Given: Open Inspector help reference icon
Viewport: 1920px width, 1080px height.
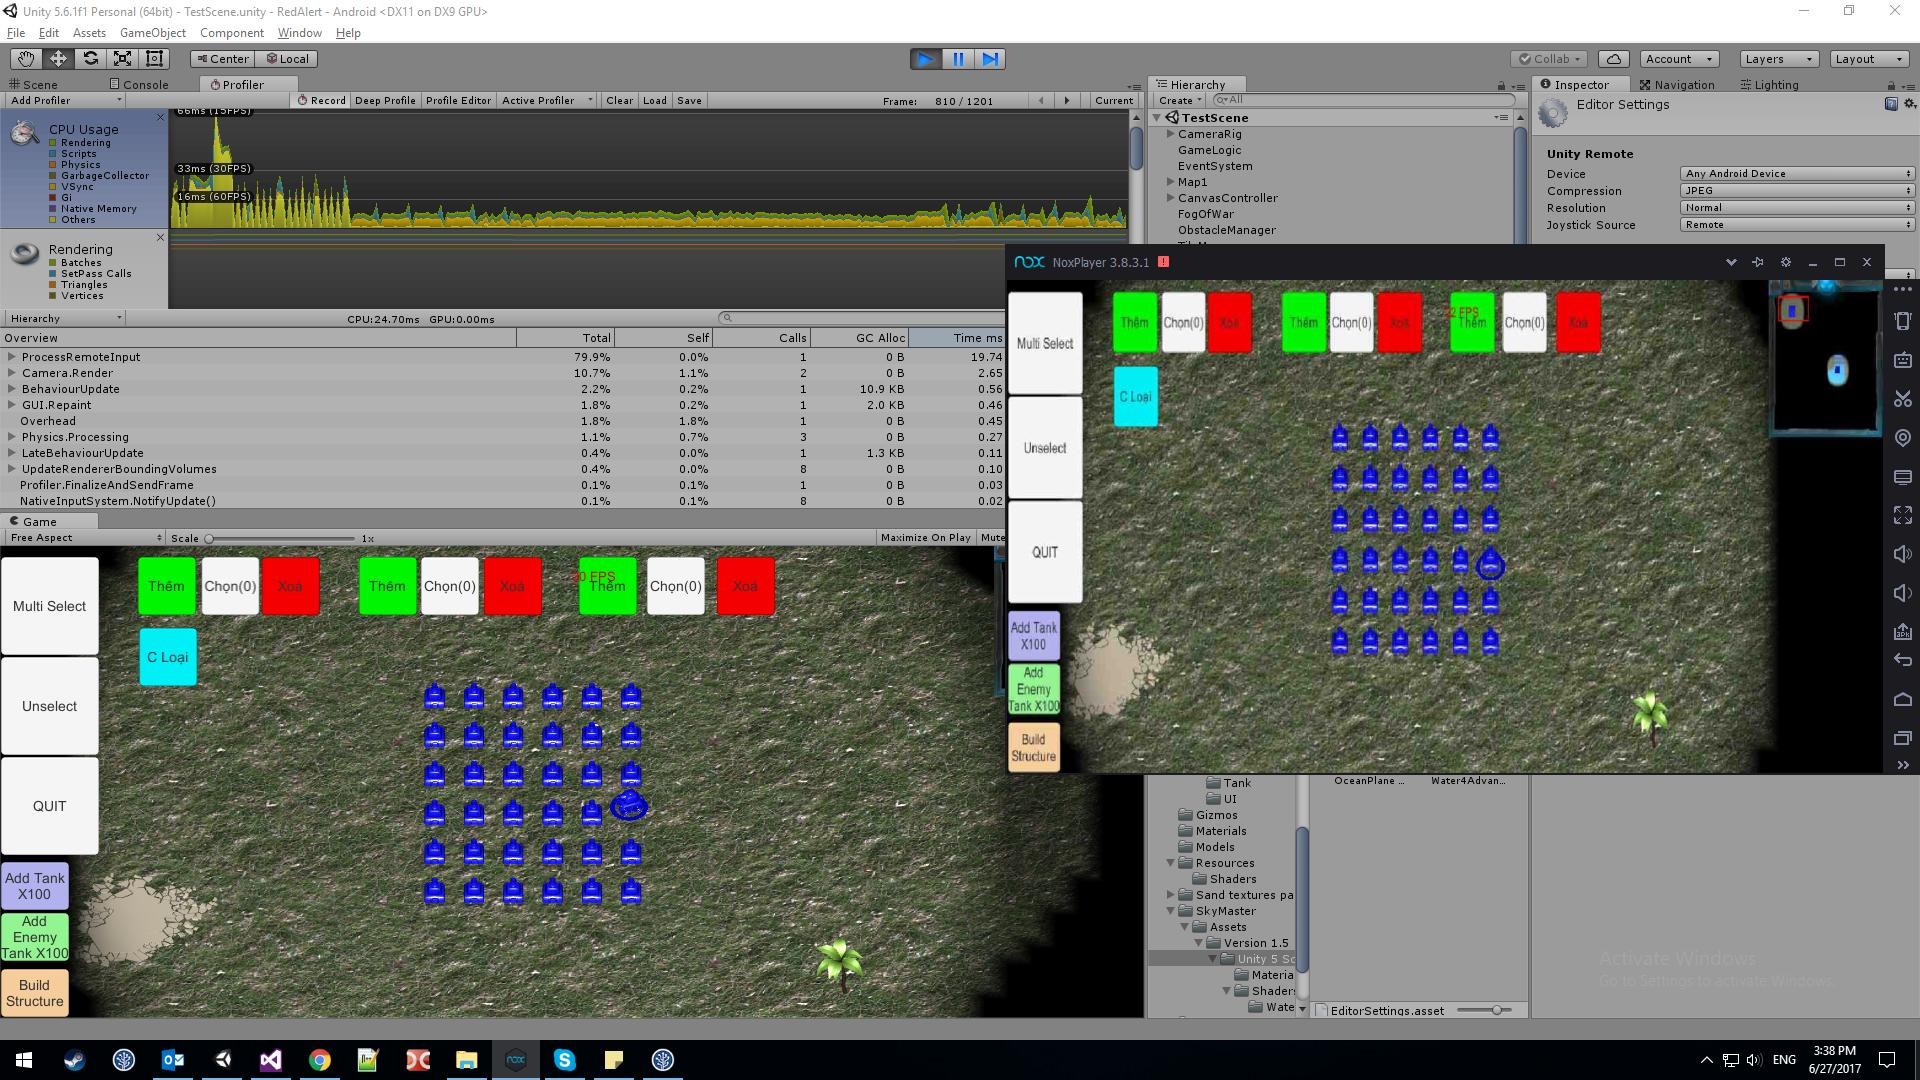Looking at the screenshot, I should click(x=1891, y=104).
